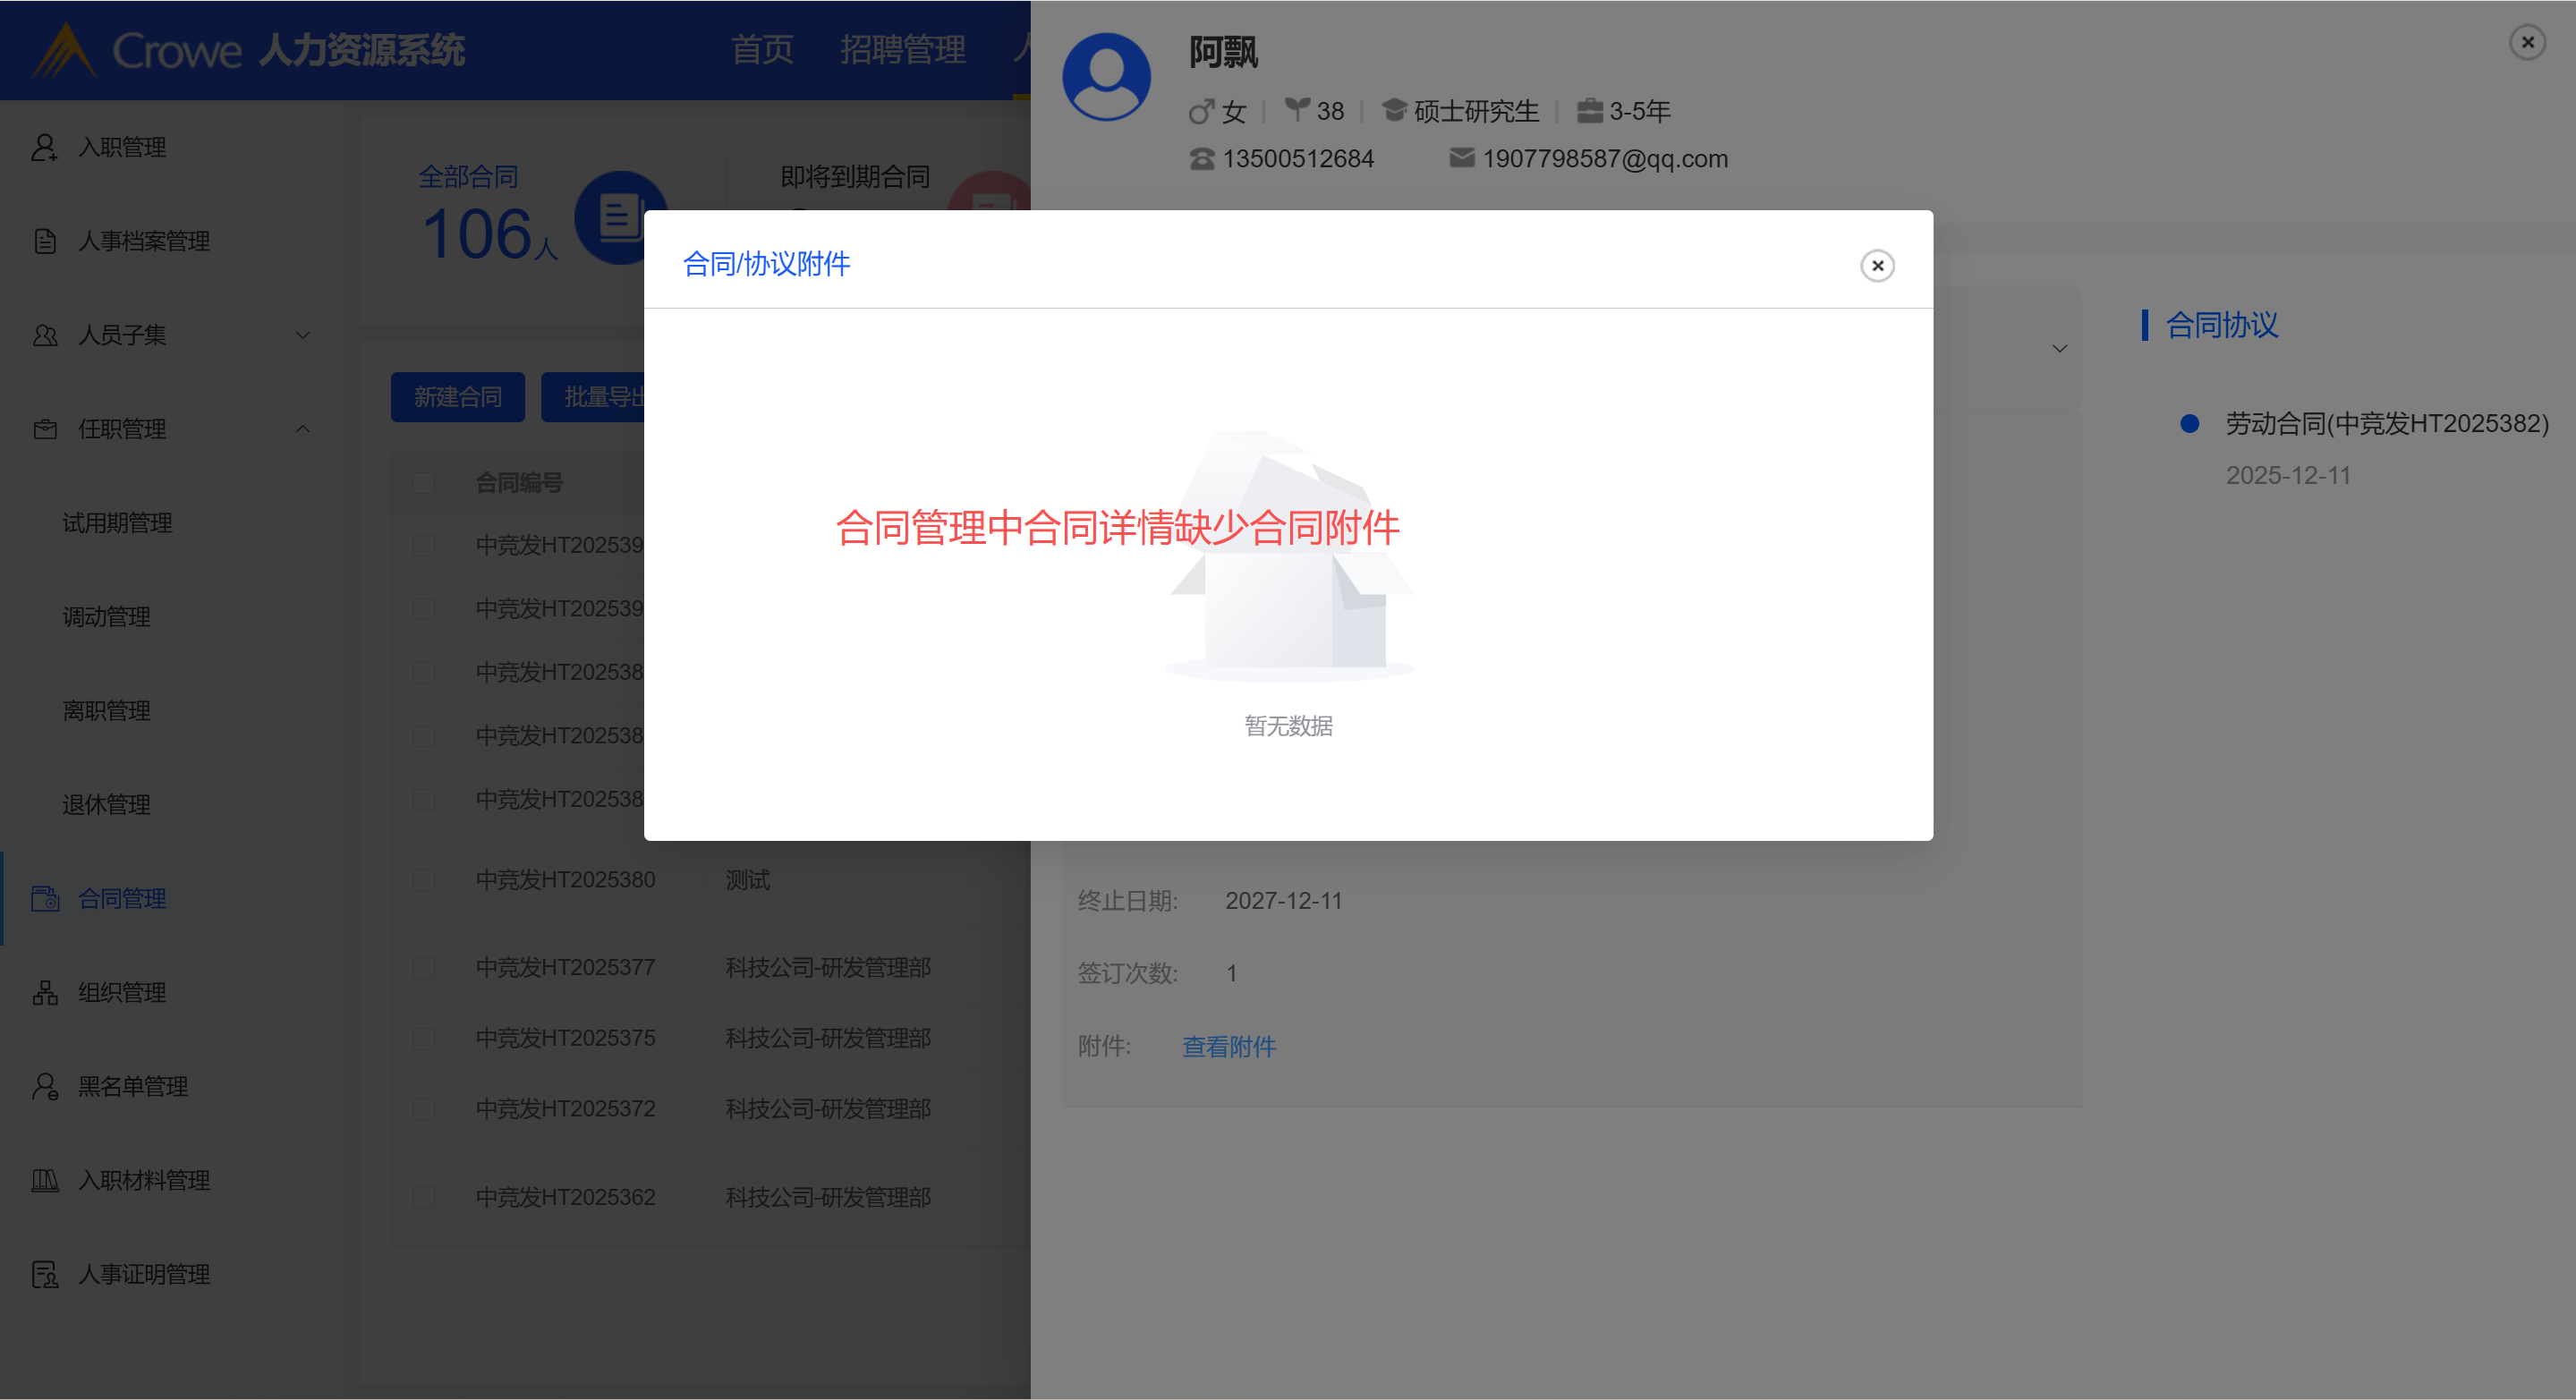Collapse the contract detail section chevron
This screenshot has height=1400, width=2576.
[x=2059, y=349]
